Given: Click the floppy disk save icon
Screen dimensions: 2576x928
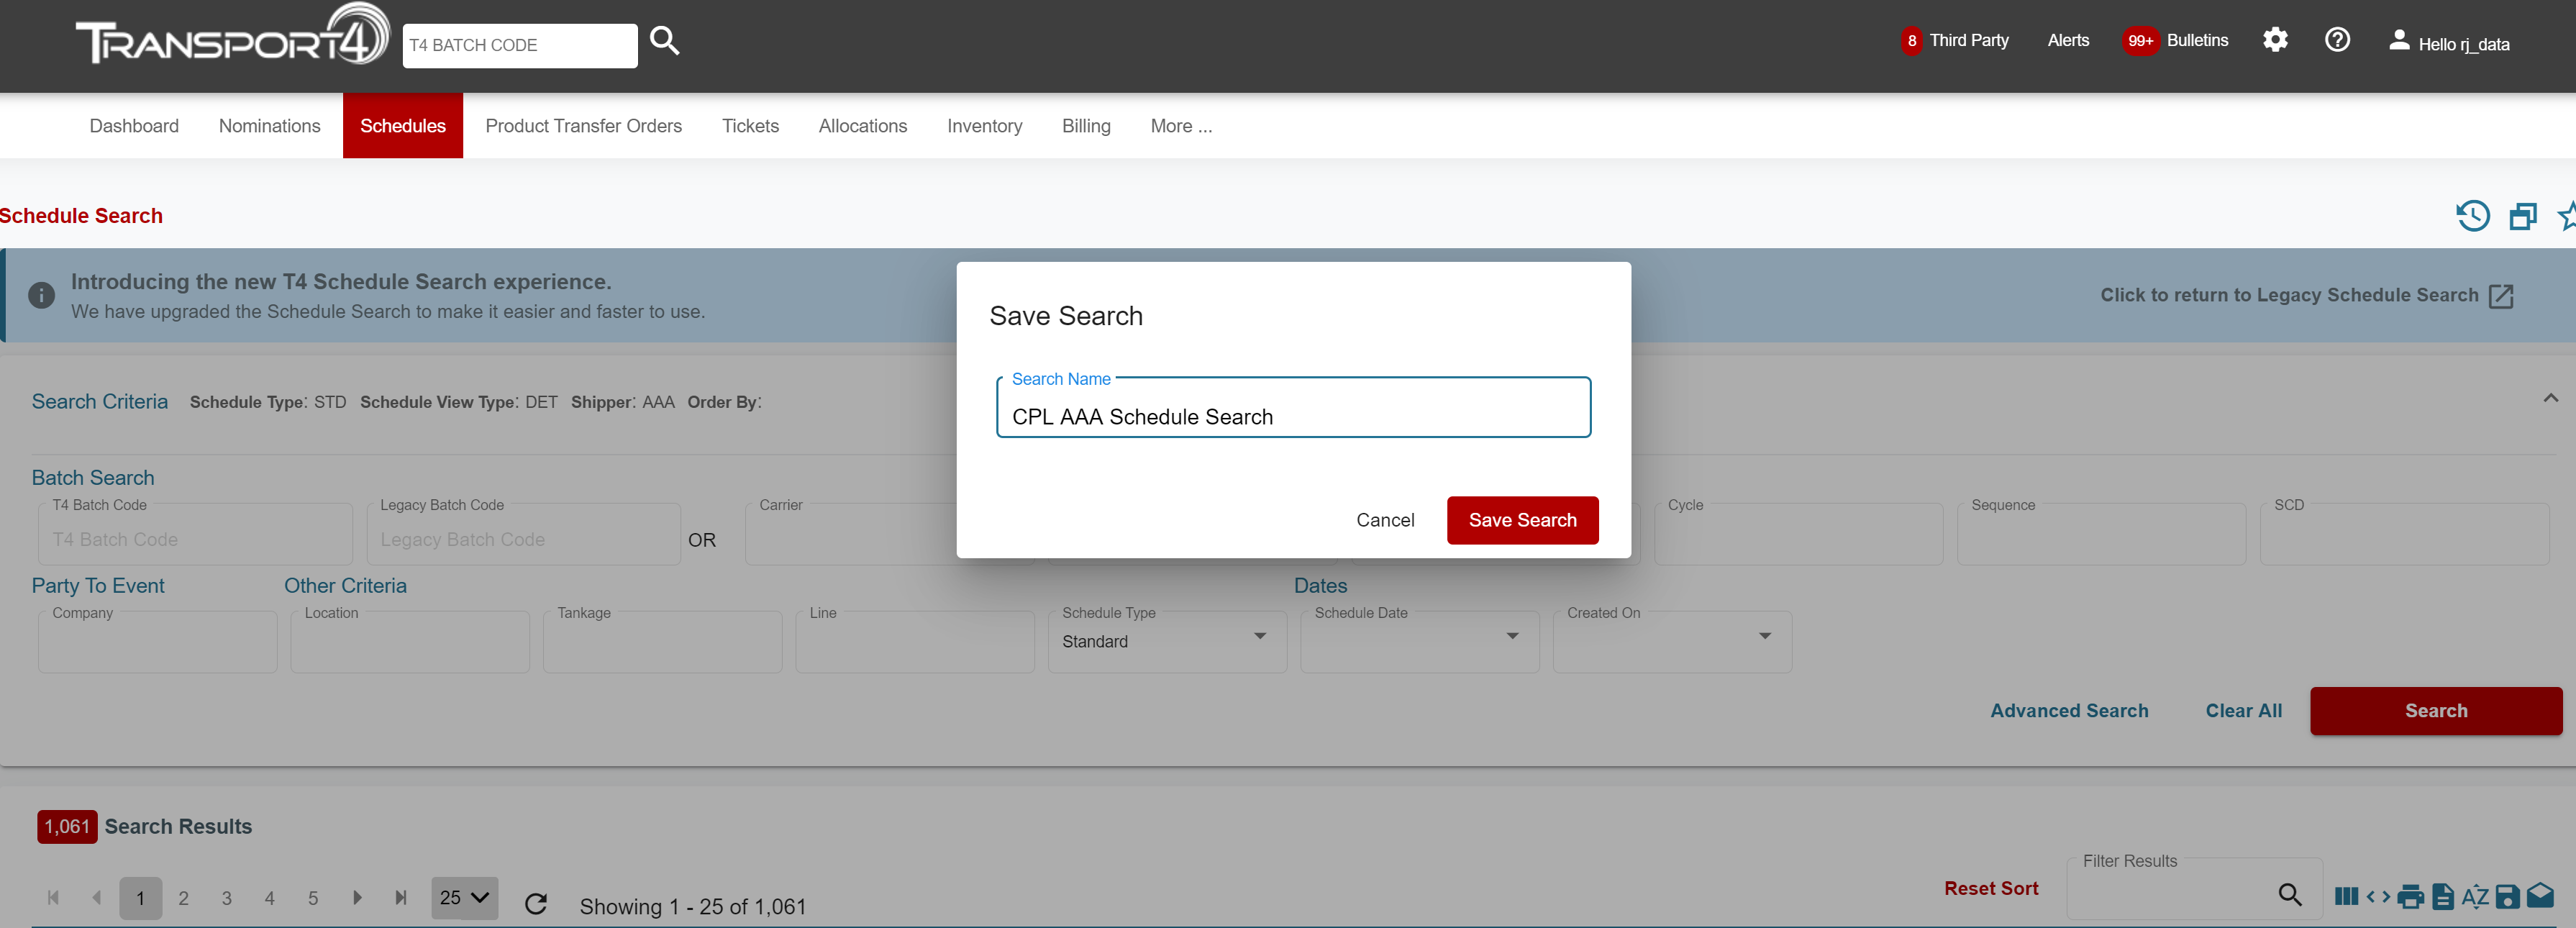Looking at the screenshot, I should point(2507,896).
